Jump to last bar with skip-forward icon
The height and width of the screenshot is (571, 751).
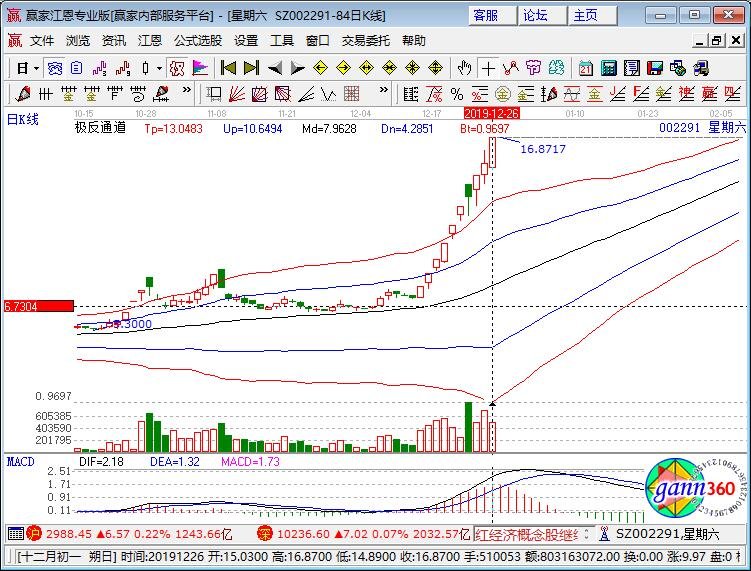tap(251, 68)
